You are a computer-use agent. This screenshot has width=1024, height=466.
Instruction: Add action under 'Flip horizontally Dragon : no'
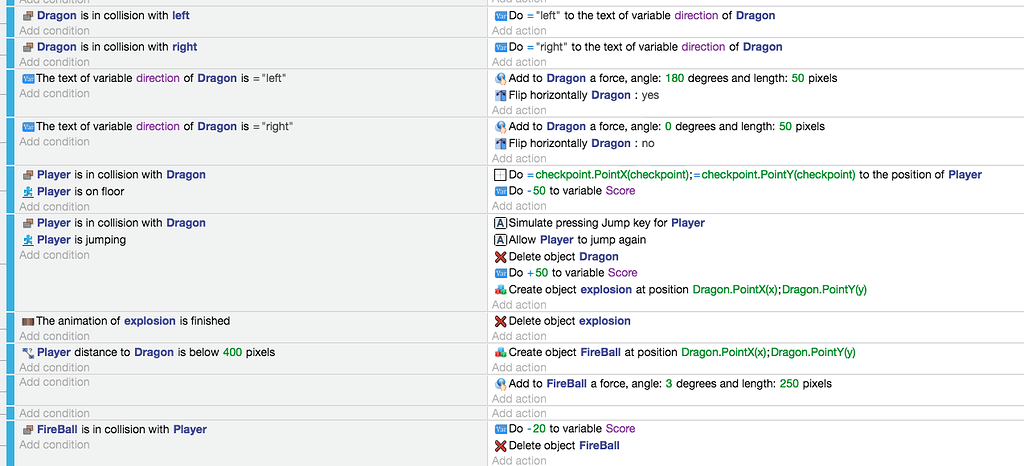519,159
